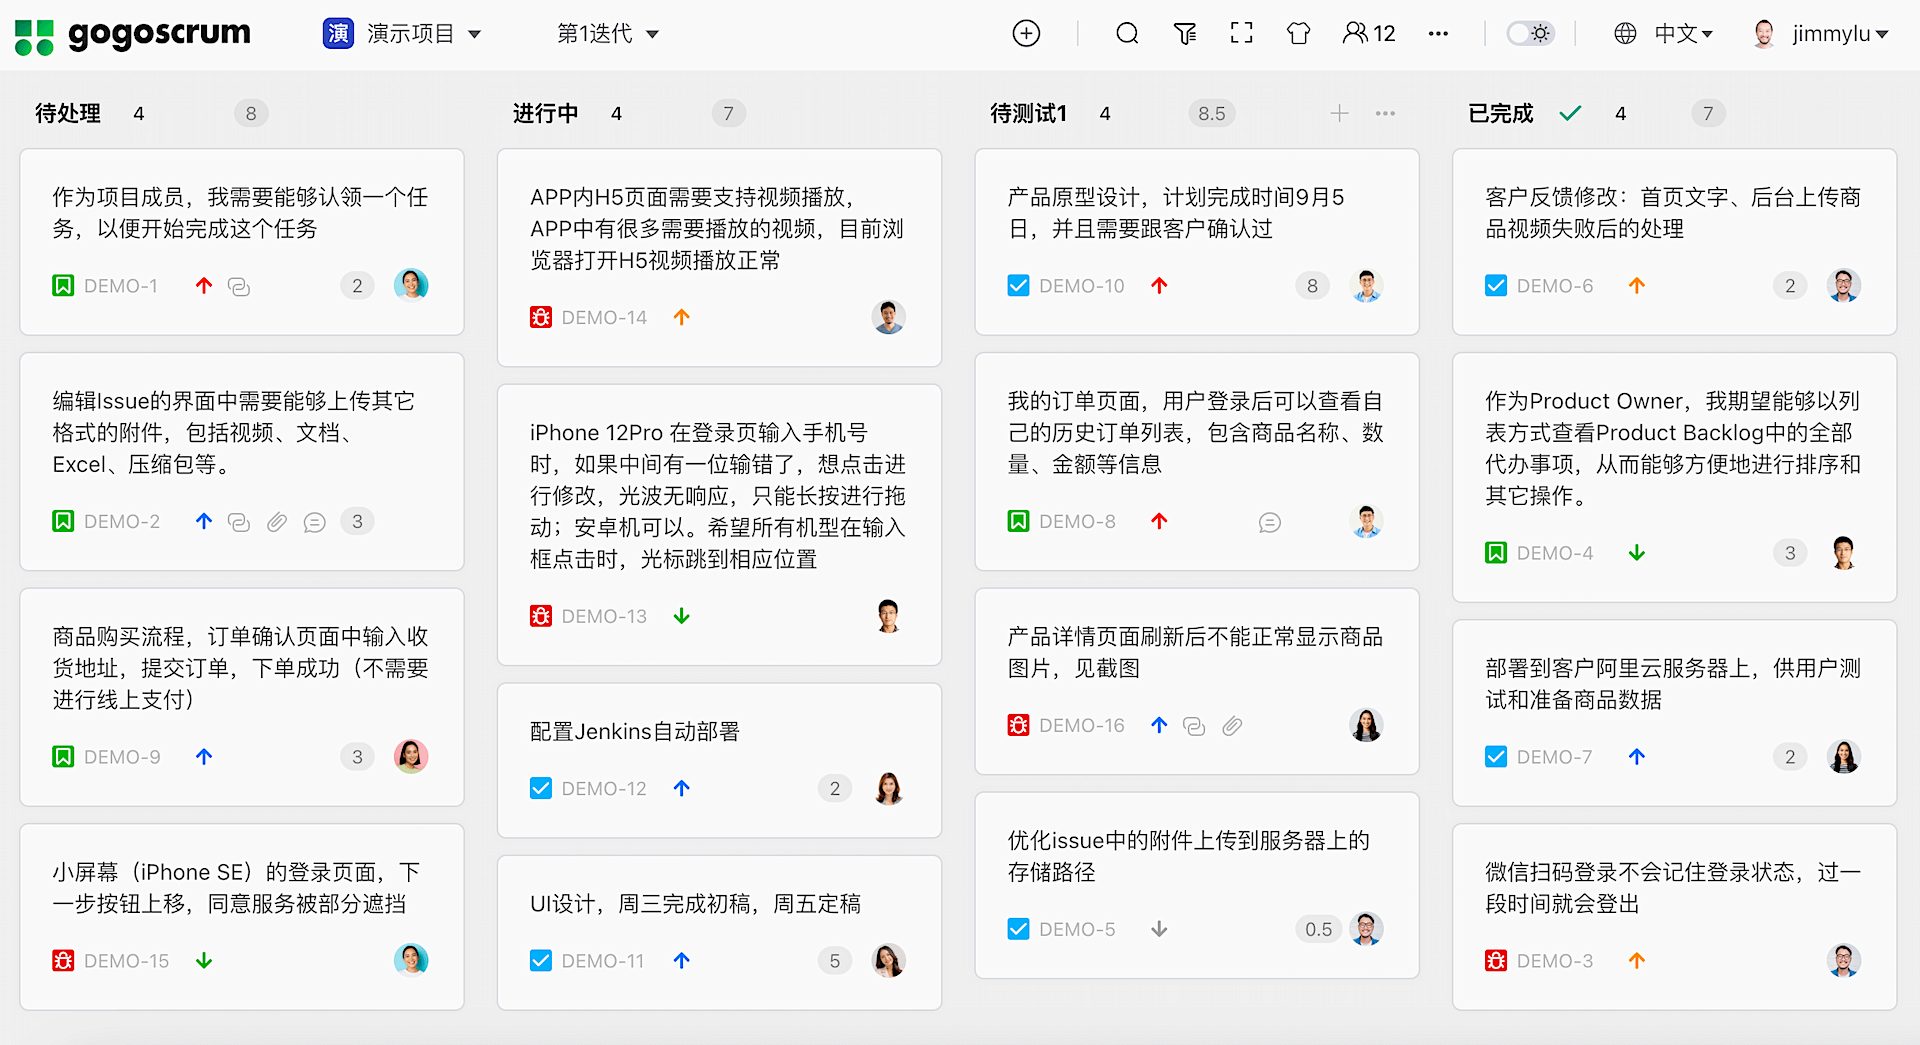Open 待测试1 column options ellipsis
Image resolution: width=1920 pixels, height=1045 pixels.
pos(1385,113)
